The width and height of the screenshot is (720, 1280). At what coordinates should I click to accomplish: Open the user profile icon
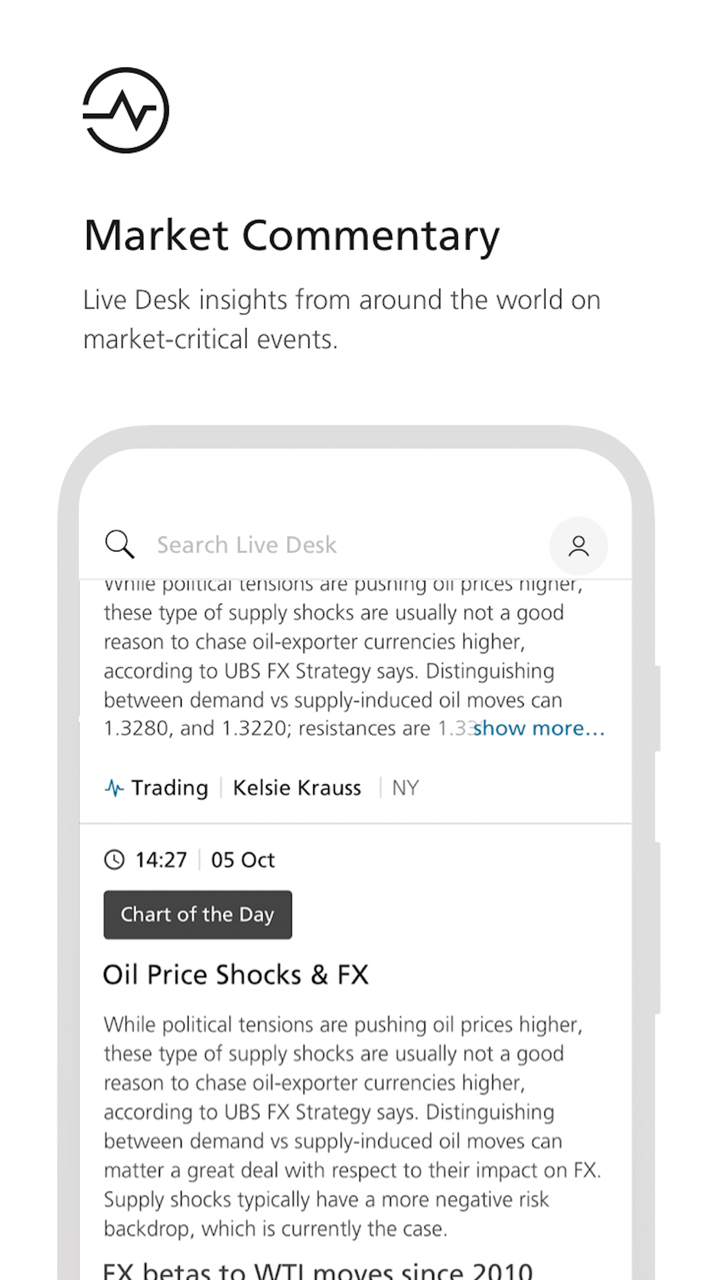(x=578, y=545)
